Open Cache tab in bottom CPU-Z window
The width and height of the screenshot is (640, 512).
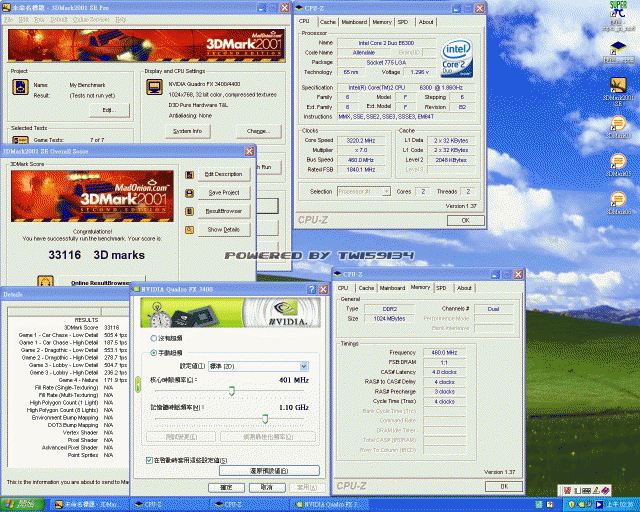[x=366, y=288]
